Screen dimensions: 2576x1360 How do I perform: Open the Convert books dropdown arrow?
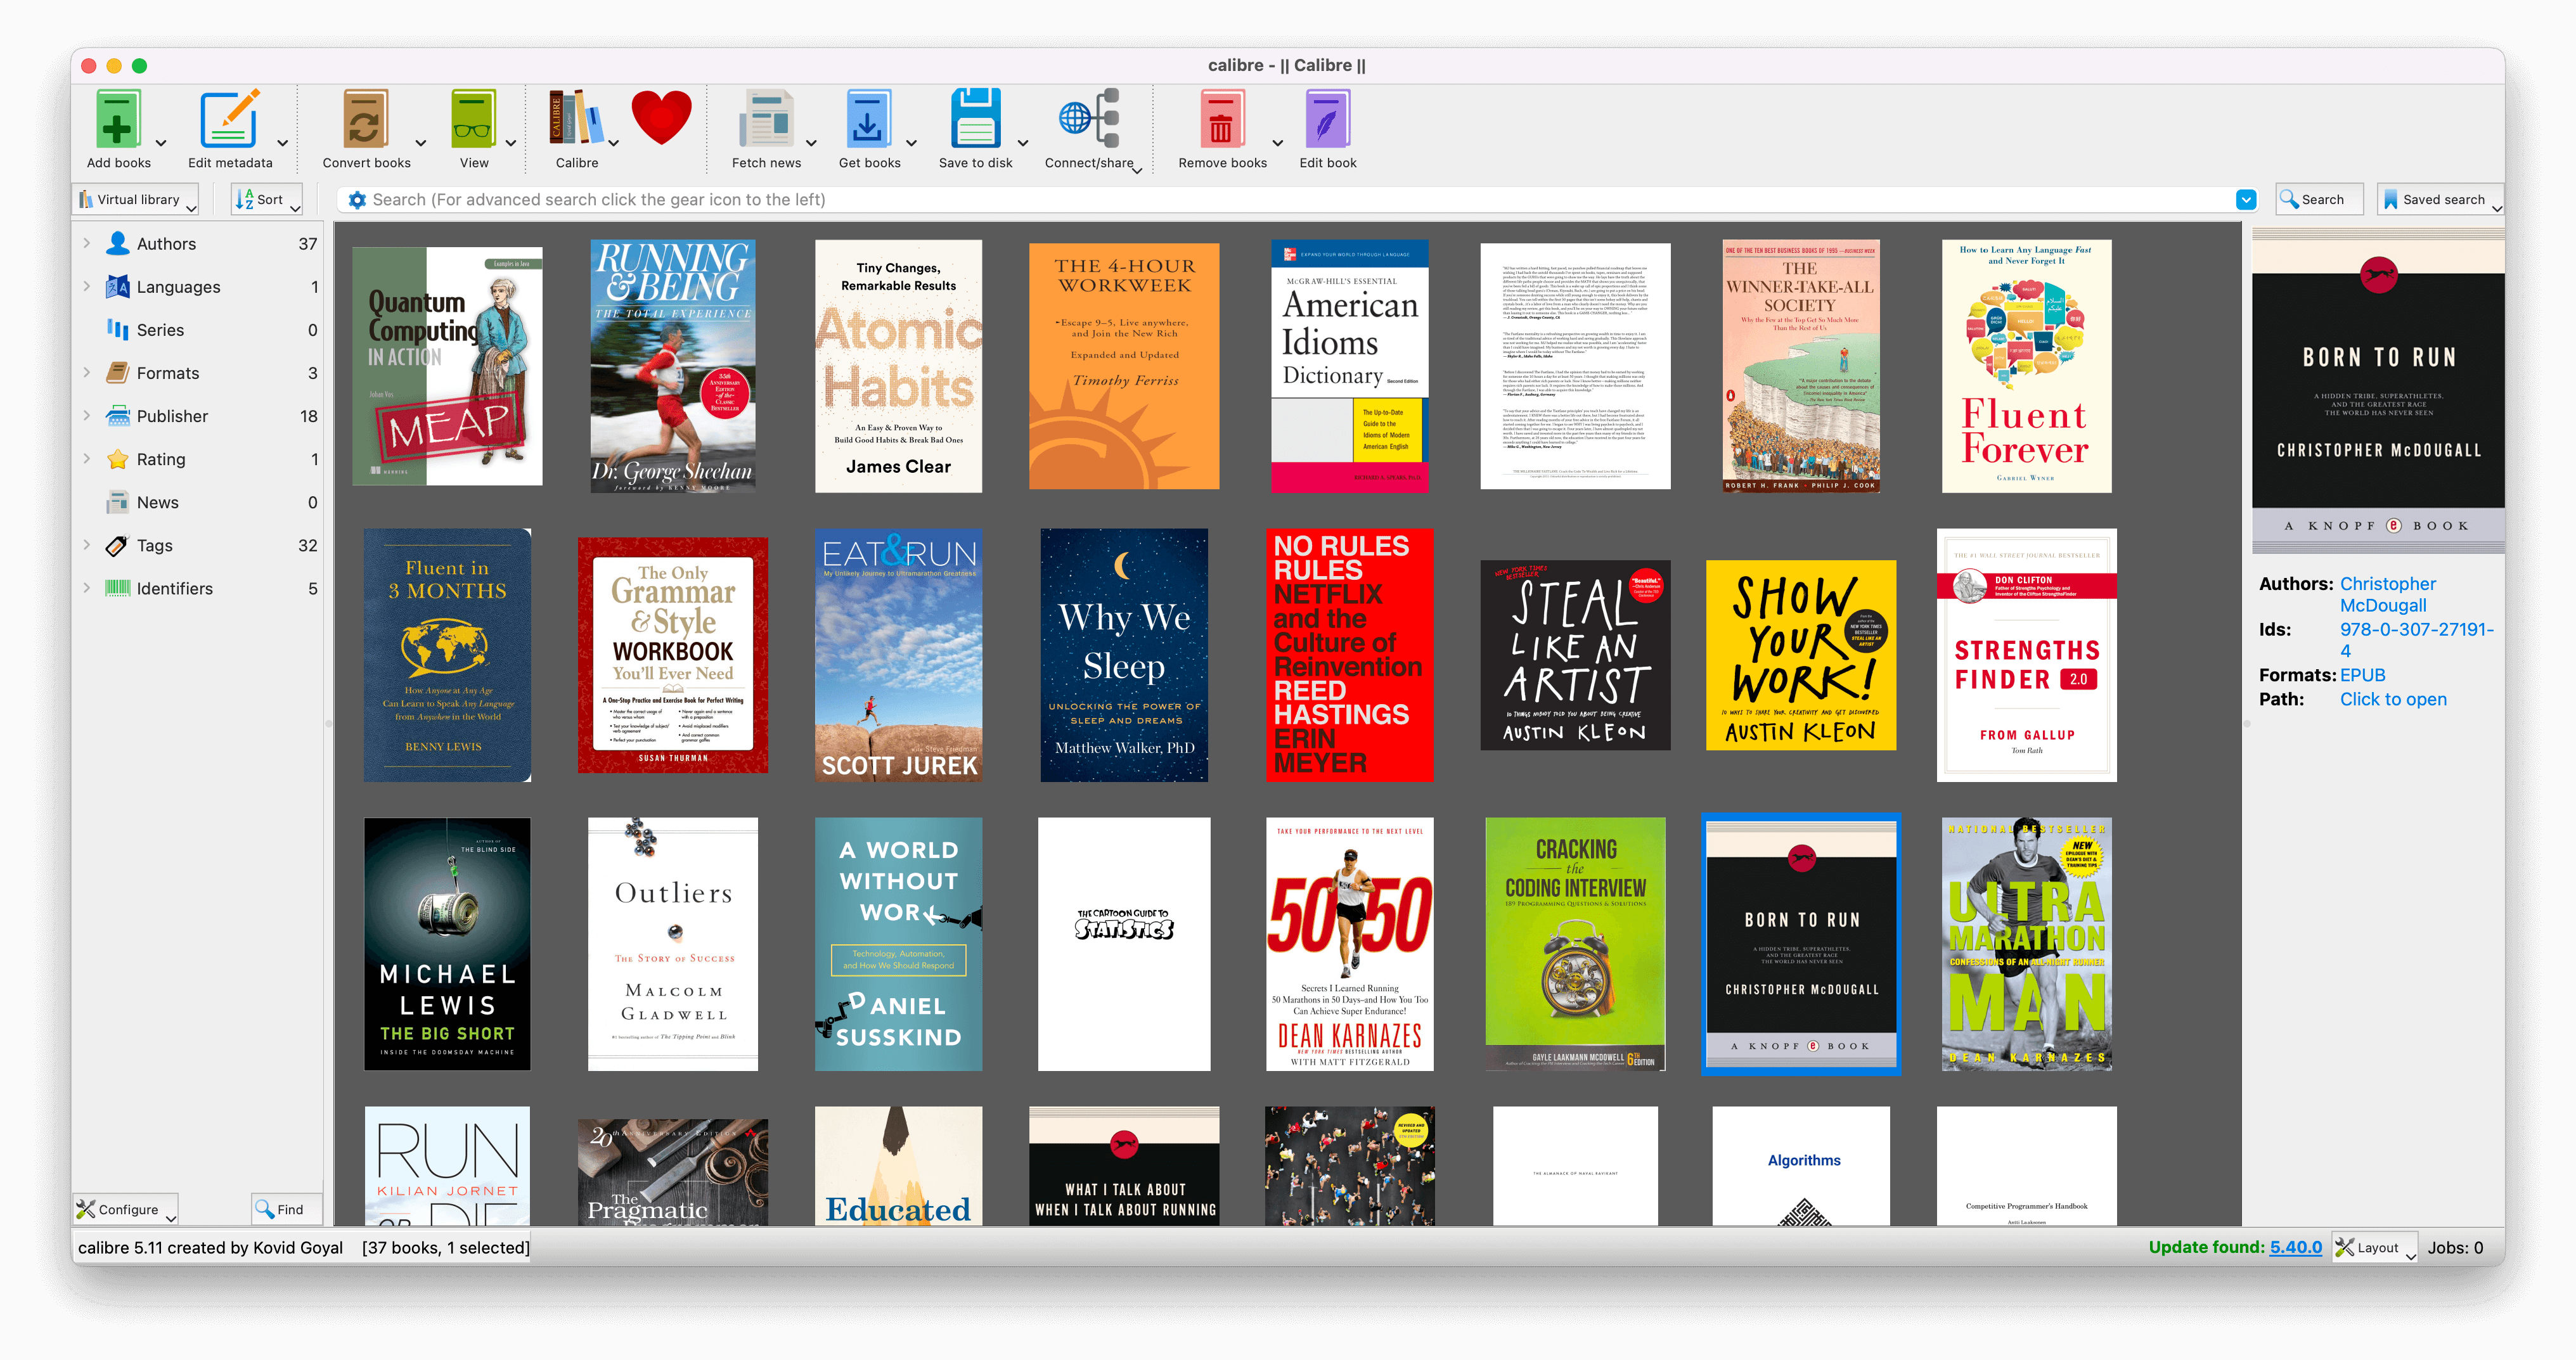point(420,143)
